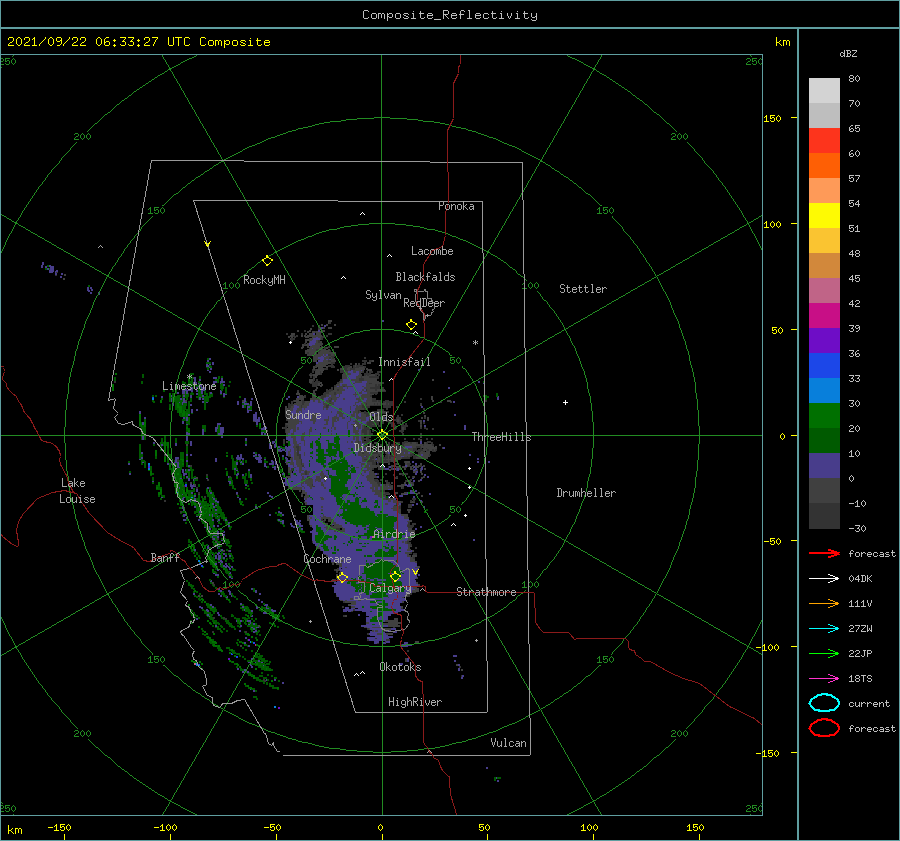Pick the yellow 51–54 dBZ swatch
This screenshot has height=841, width=900.
click(x=824, y=216)
